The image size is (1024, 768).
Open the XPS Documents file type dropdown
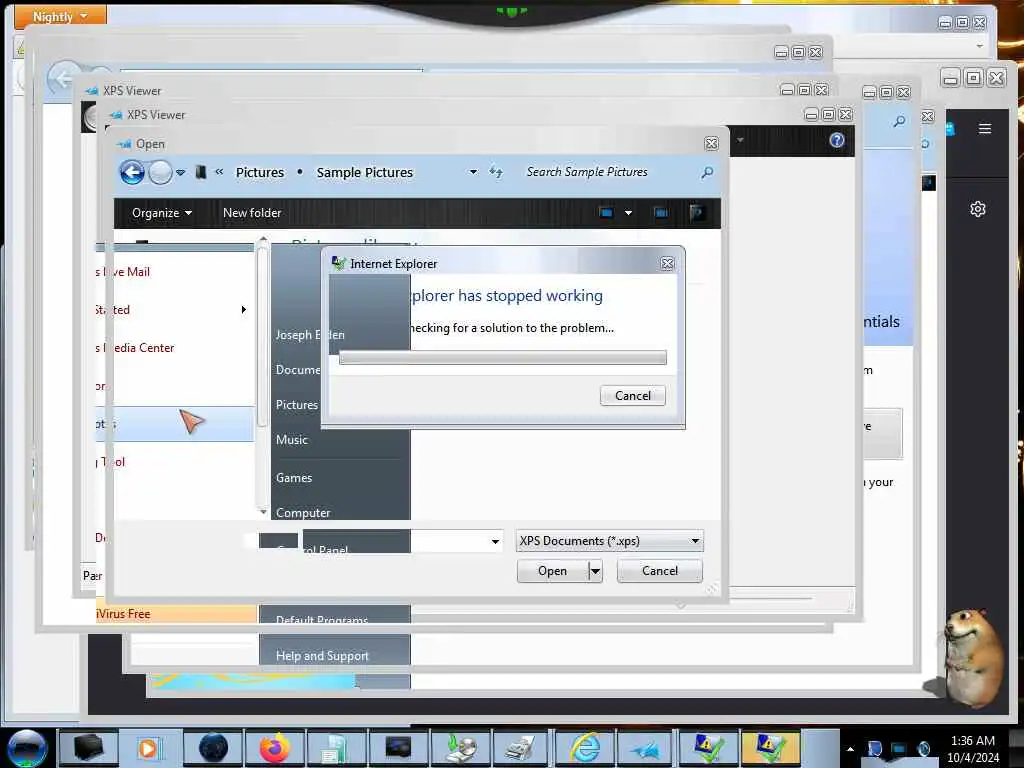[x=609, y=541]
